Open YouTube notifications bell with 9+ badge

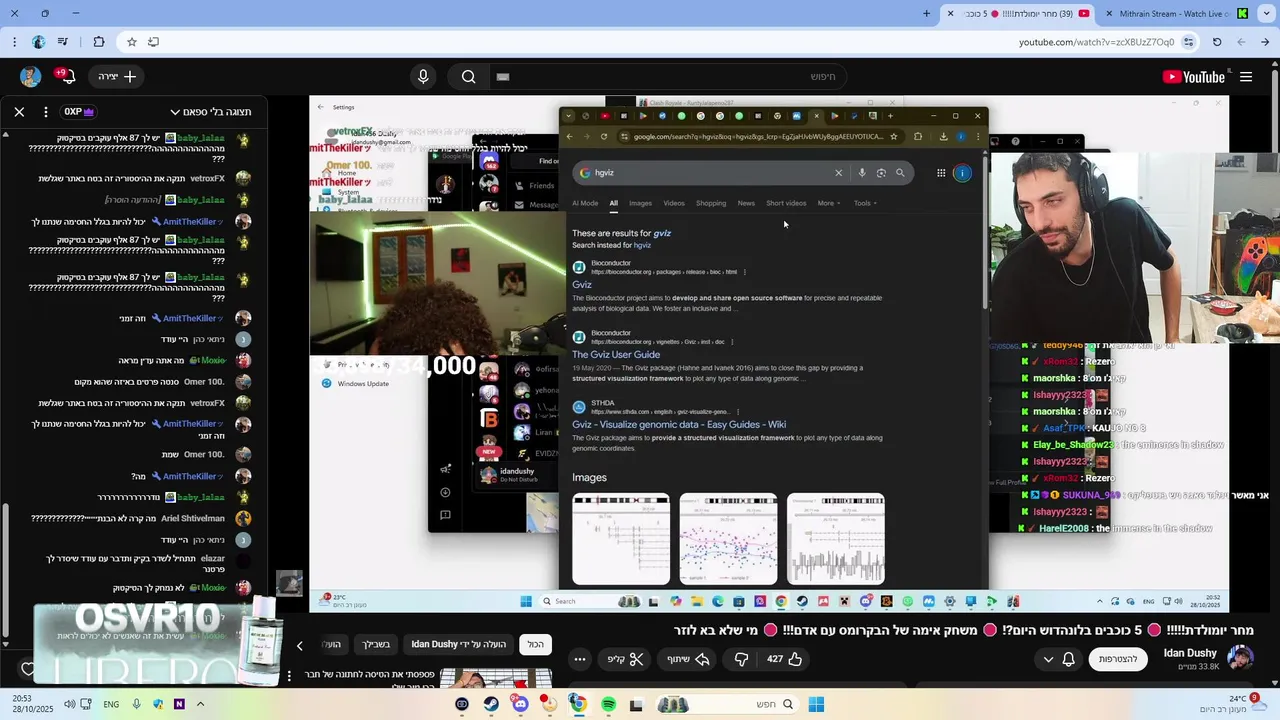68,77
